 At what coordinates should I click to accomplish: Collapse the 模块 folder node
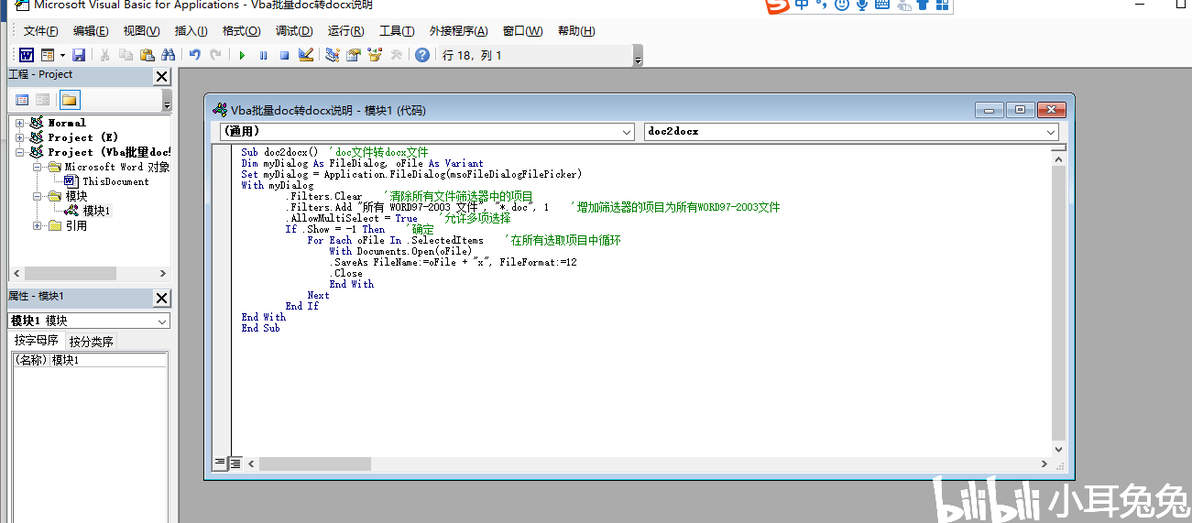point(37,196)
